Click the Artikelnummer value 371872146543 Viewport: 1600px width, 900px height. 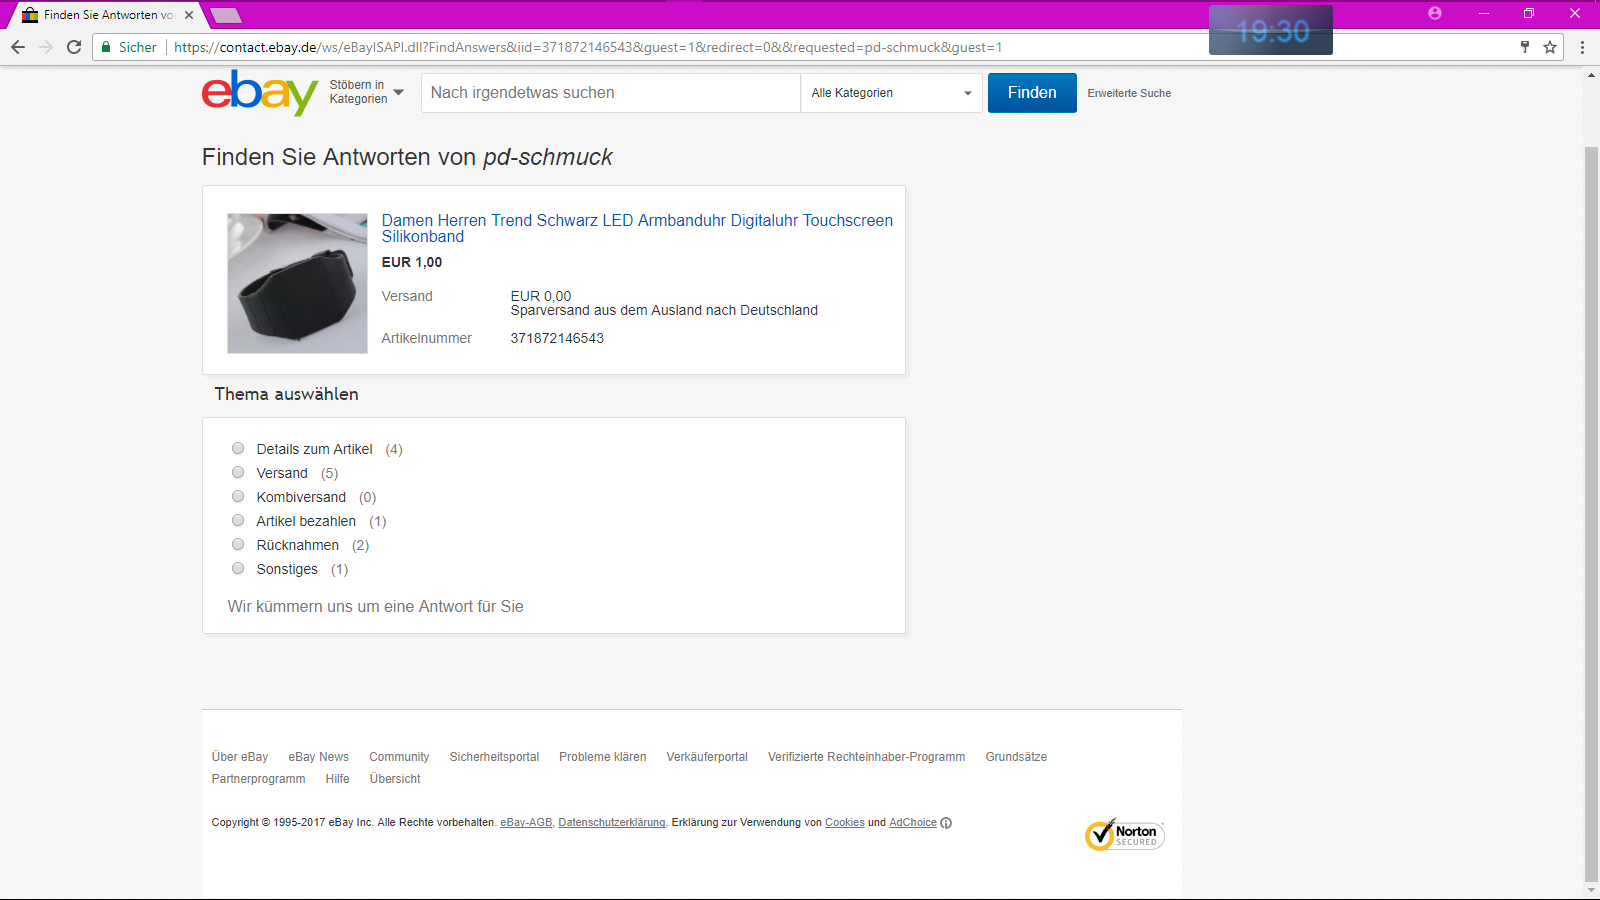[x=557, y=338]
